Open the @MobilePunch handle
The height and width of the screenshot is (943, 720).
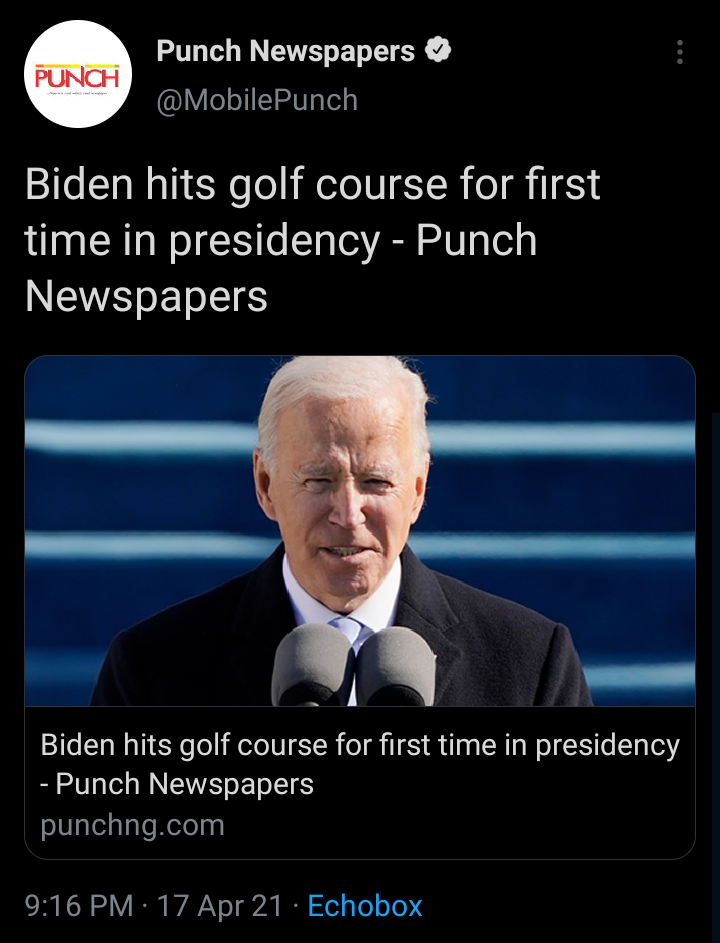pos(257,100)
